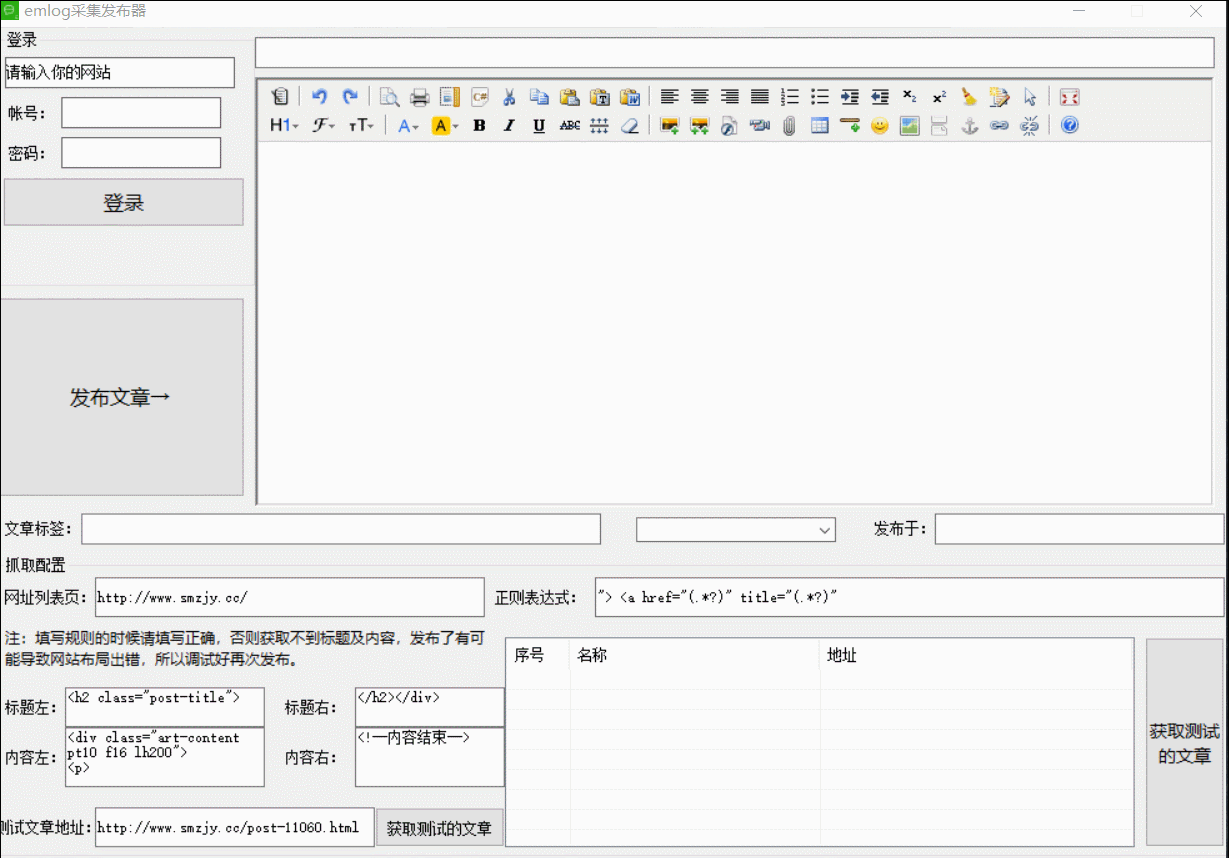Open the batch image upload
This screenshot has height=858, width=1229.
click(x=700, y=126)
